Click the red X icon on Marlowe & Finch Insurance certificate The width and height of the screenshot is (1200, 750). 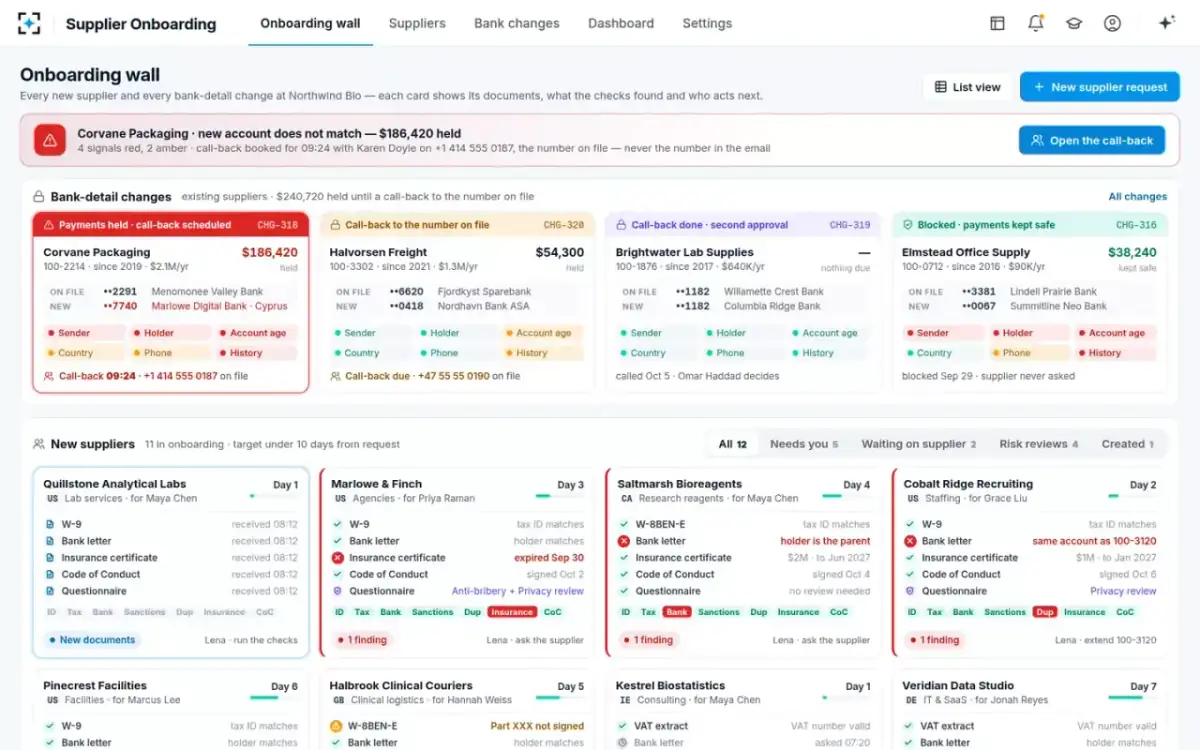pos(338,558)
